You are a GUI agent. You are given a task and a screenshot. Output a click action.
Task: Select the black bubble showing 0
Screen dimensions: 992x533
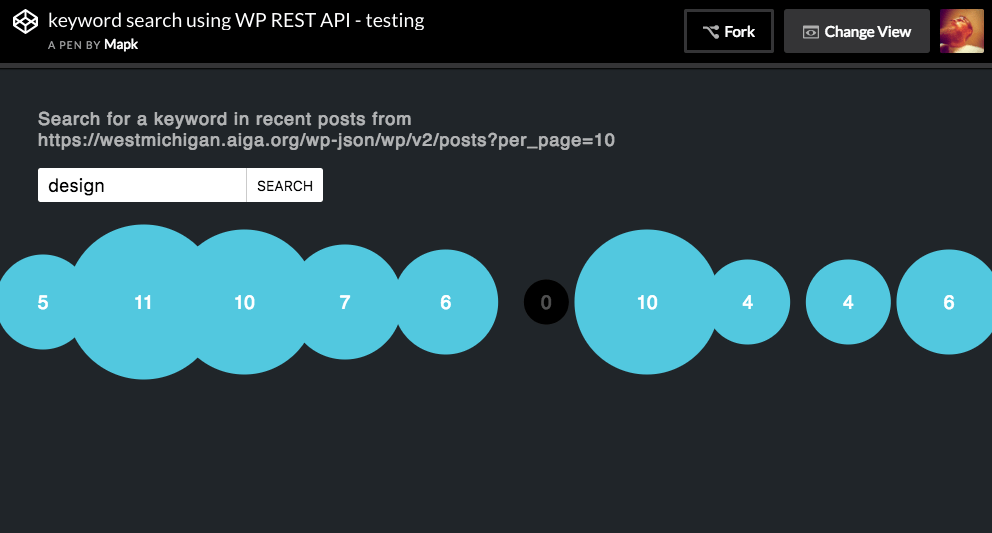coord(546,302)
